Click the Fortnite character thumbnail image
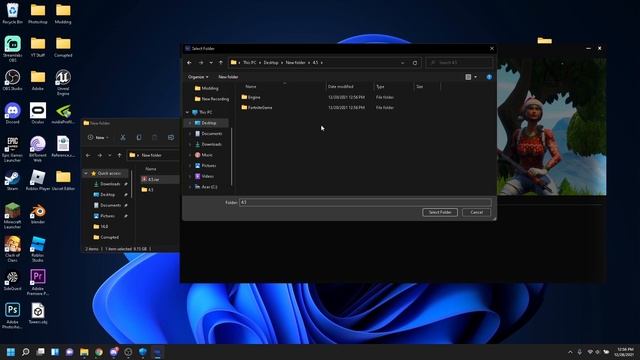 (551, 127)
